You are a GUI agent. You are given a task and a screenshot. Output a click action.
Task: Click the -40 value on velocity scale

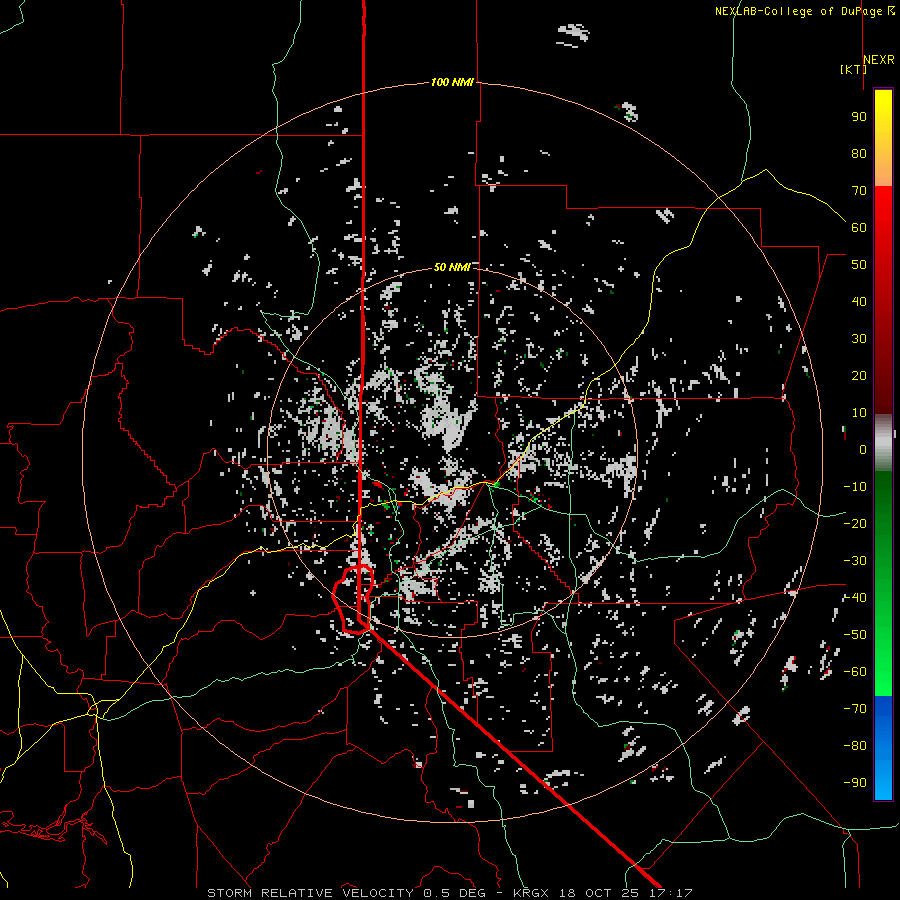click(x=855, y=598)
